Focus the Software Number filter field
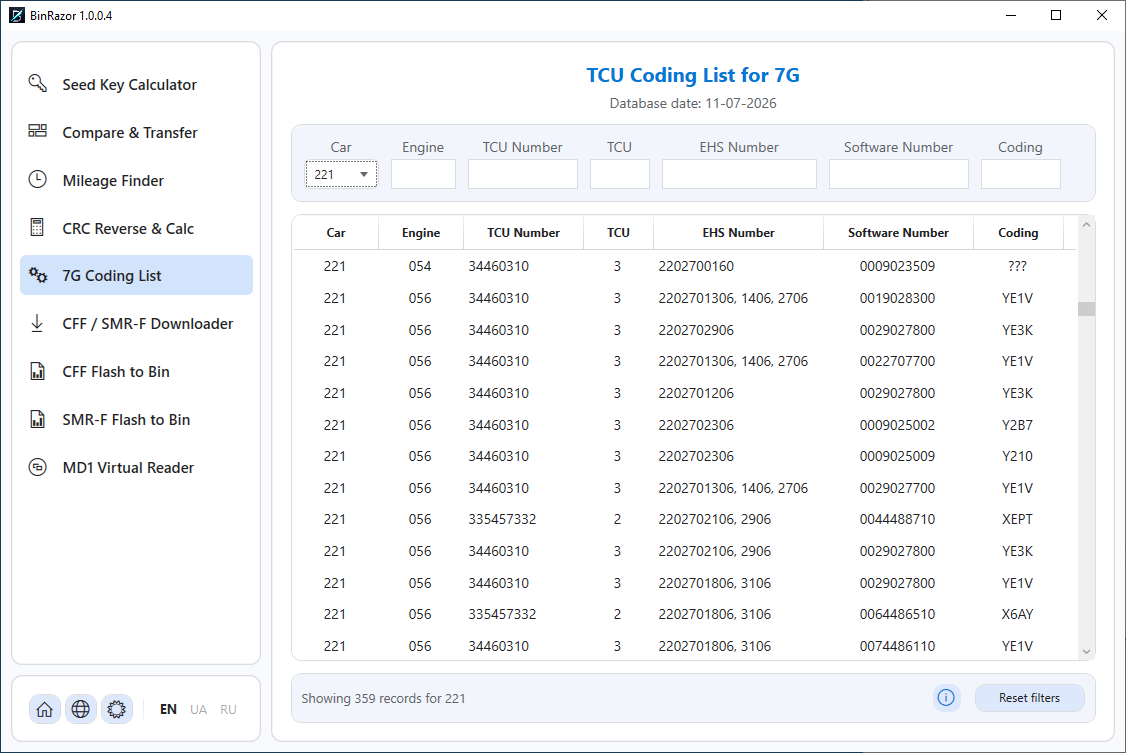This screenshot has height=753, width=1126. pyautogui.click(x=898, y=174)
